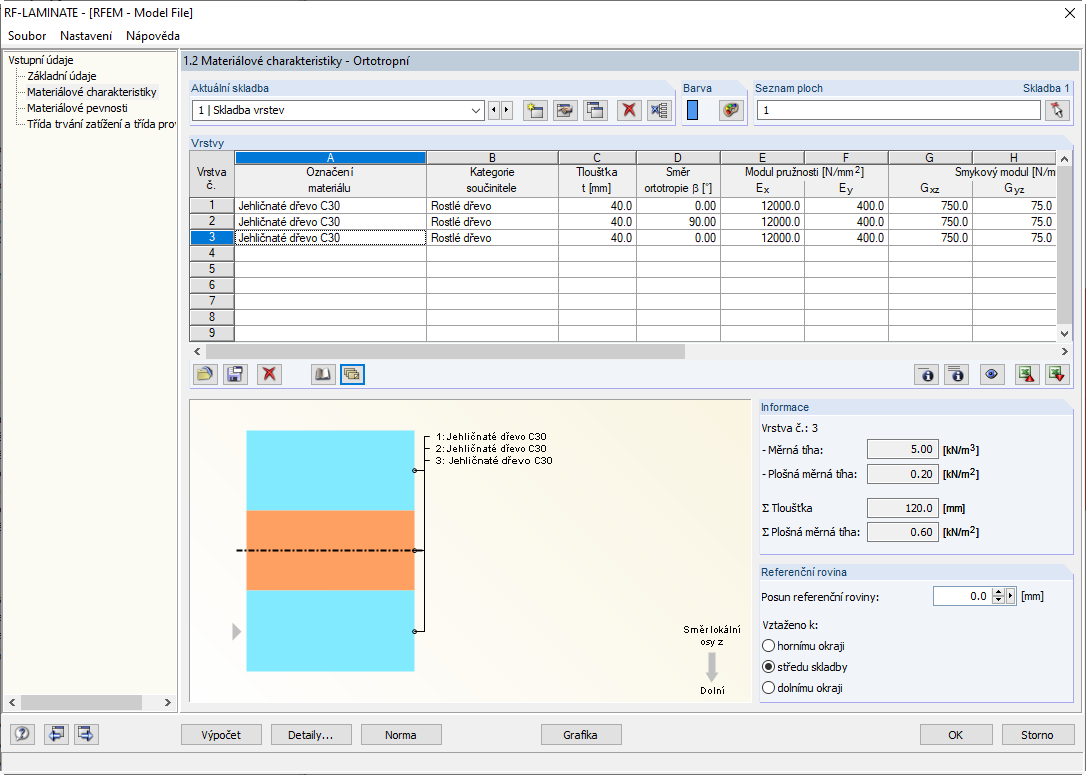
Task: Click the delete all compositions icon
Action: [x=659, y=110]
